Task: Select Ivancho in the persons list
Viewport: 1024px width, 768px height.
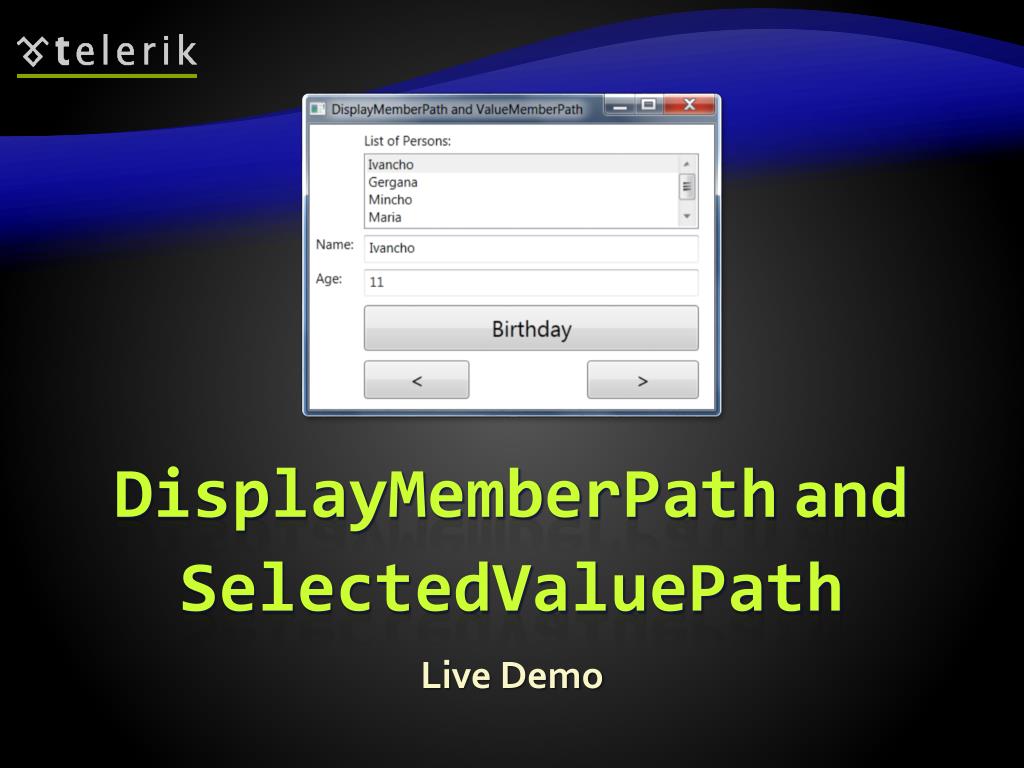Action: click(521, 165)
